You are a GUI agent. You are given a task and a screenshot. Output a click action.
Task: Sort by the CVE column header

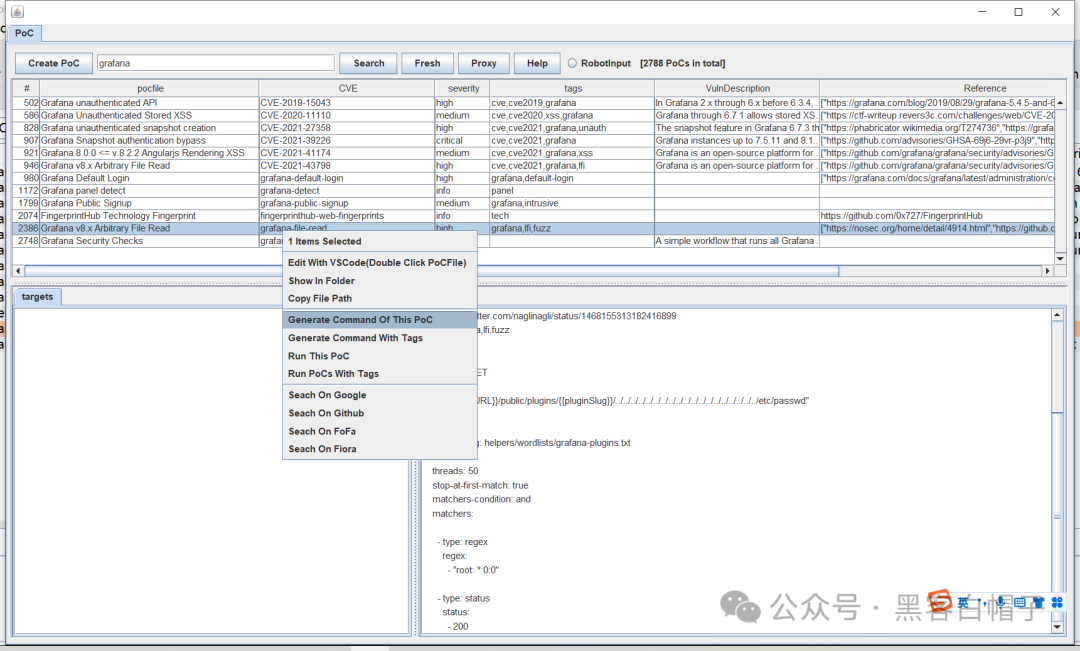pos(347,88)
